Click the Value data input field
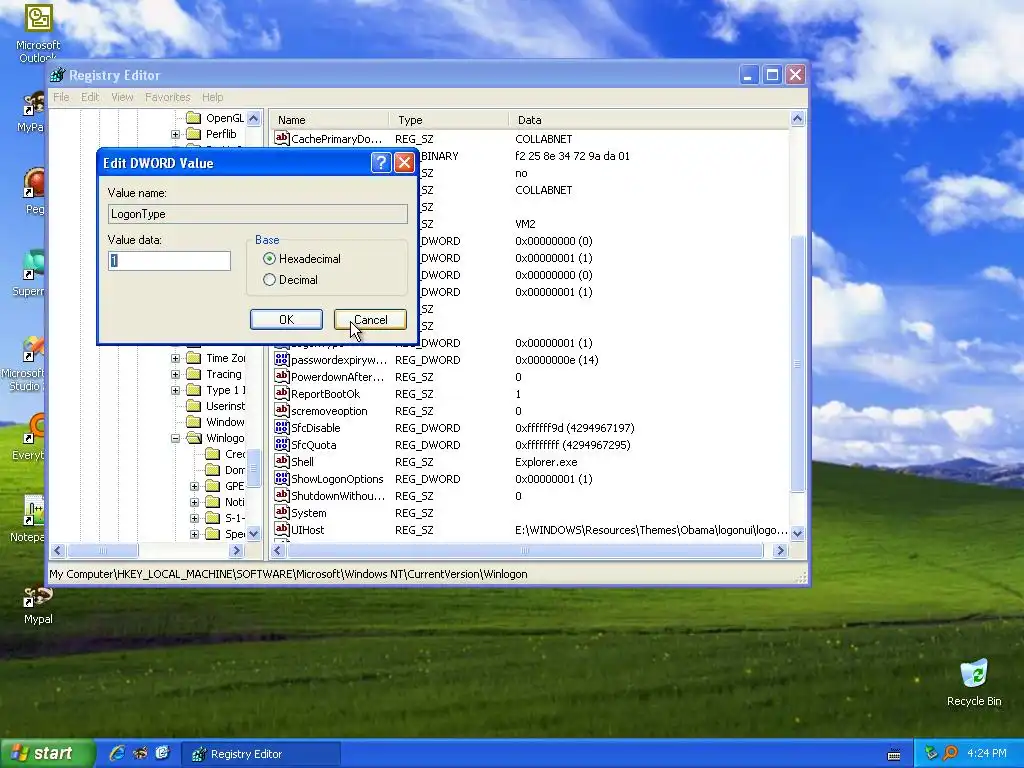 pyautogui.click(x=169, y=261)
